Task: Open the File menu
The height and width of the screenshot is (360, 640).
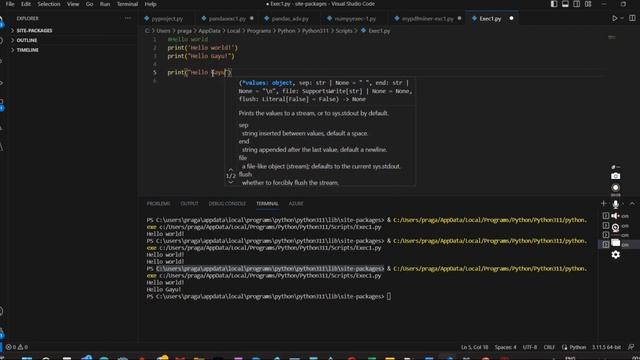Action: coord(10,4)
